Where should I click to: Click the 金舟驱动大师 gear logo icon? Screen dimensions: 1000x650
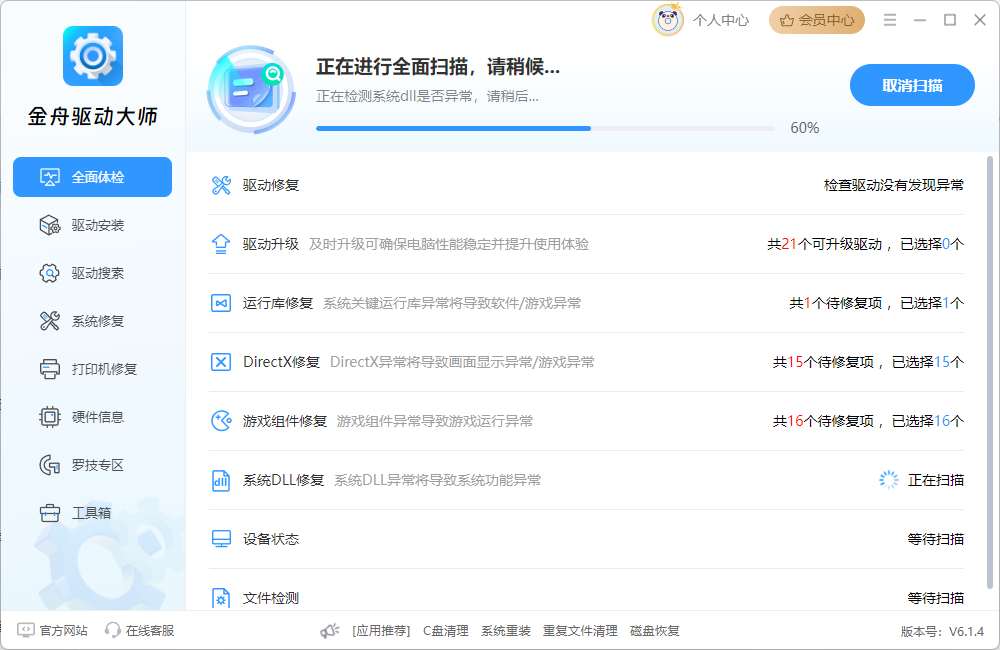pyautogui.click(x=92, y=56)
